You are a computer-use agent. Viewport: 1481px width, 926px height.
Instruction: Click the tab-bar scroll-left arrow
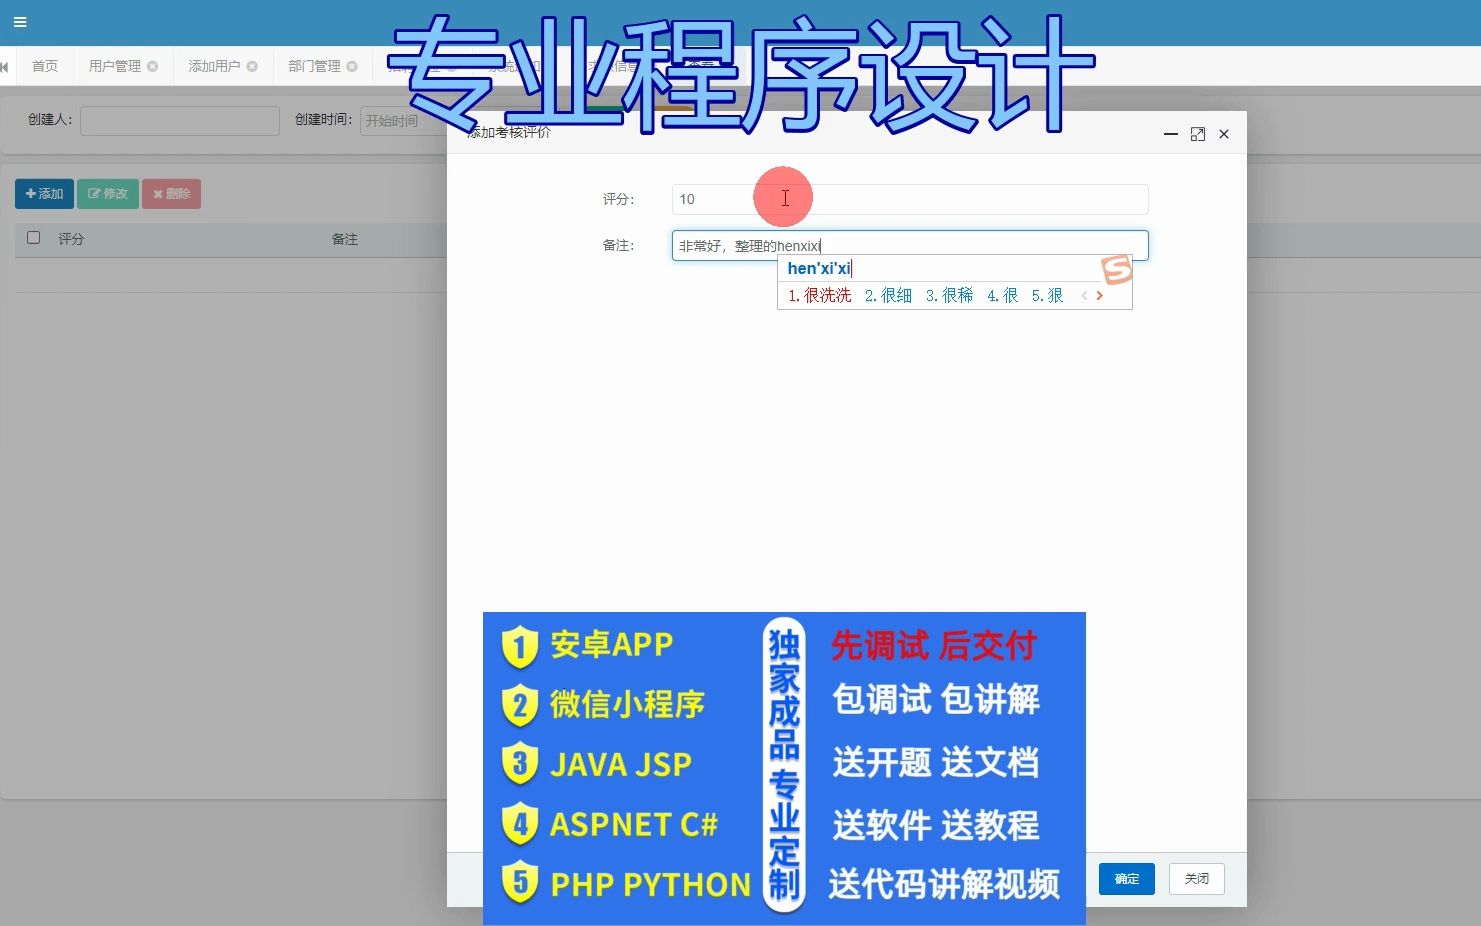pyautogui.click(x=5, y=66)
